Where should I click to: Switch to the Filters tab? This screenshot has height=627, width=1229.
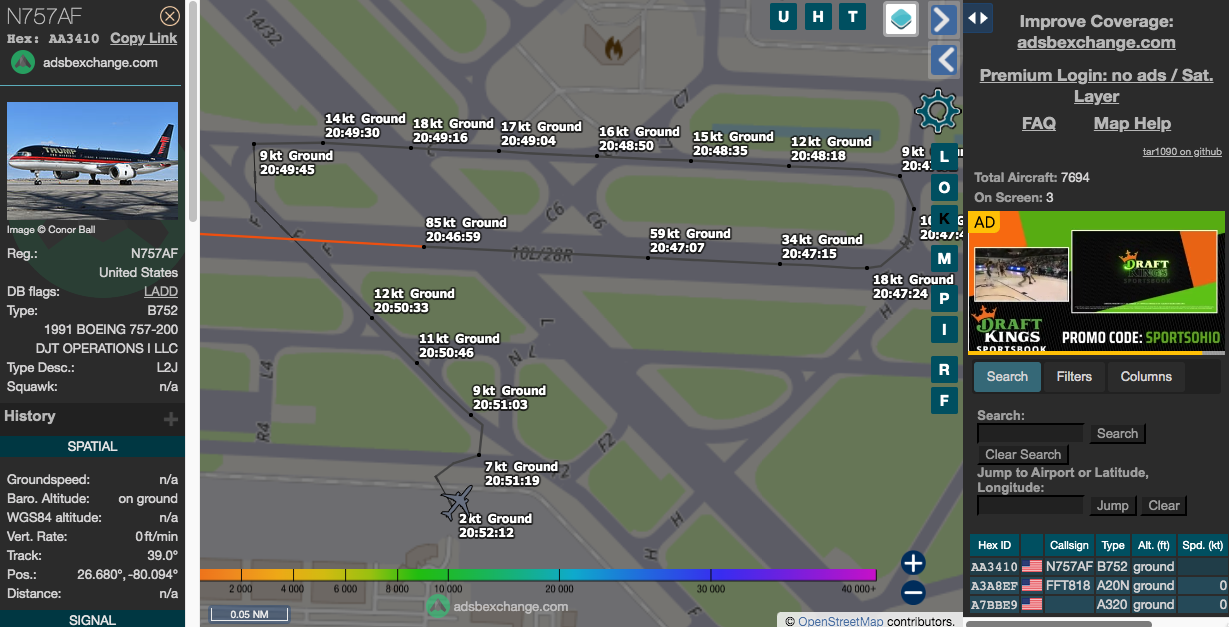point(1074,377)
